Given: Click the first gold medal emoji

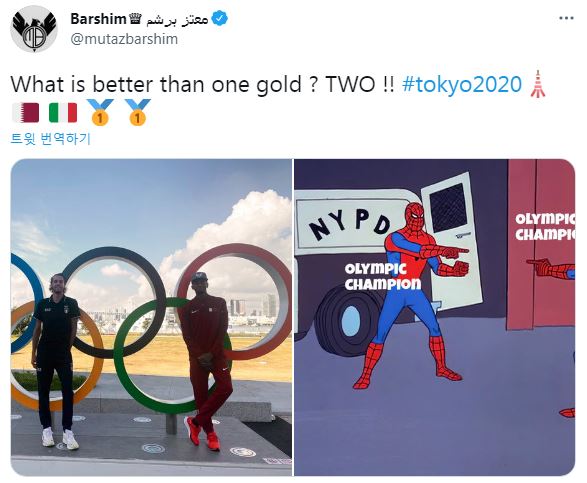Looking at the screenshot, I should (x=100, y=112).
